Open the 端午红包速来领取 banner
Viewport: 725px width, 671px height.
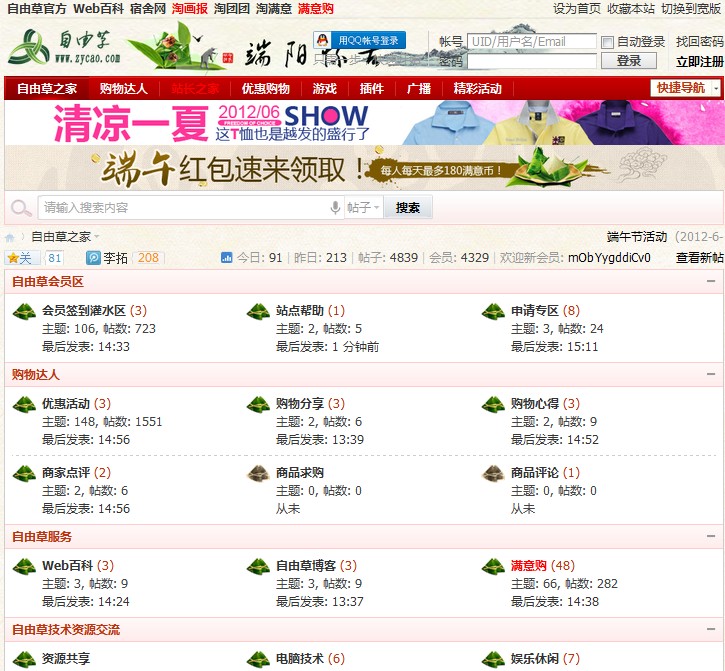point(364,168)
